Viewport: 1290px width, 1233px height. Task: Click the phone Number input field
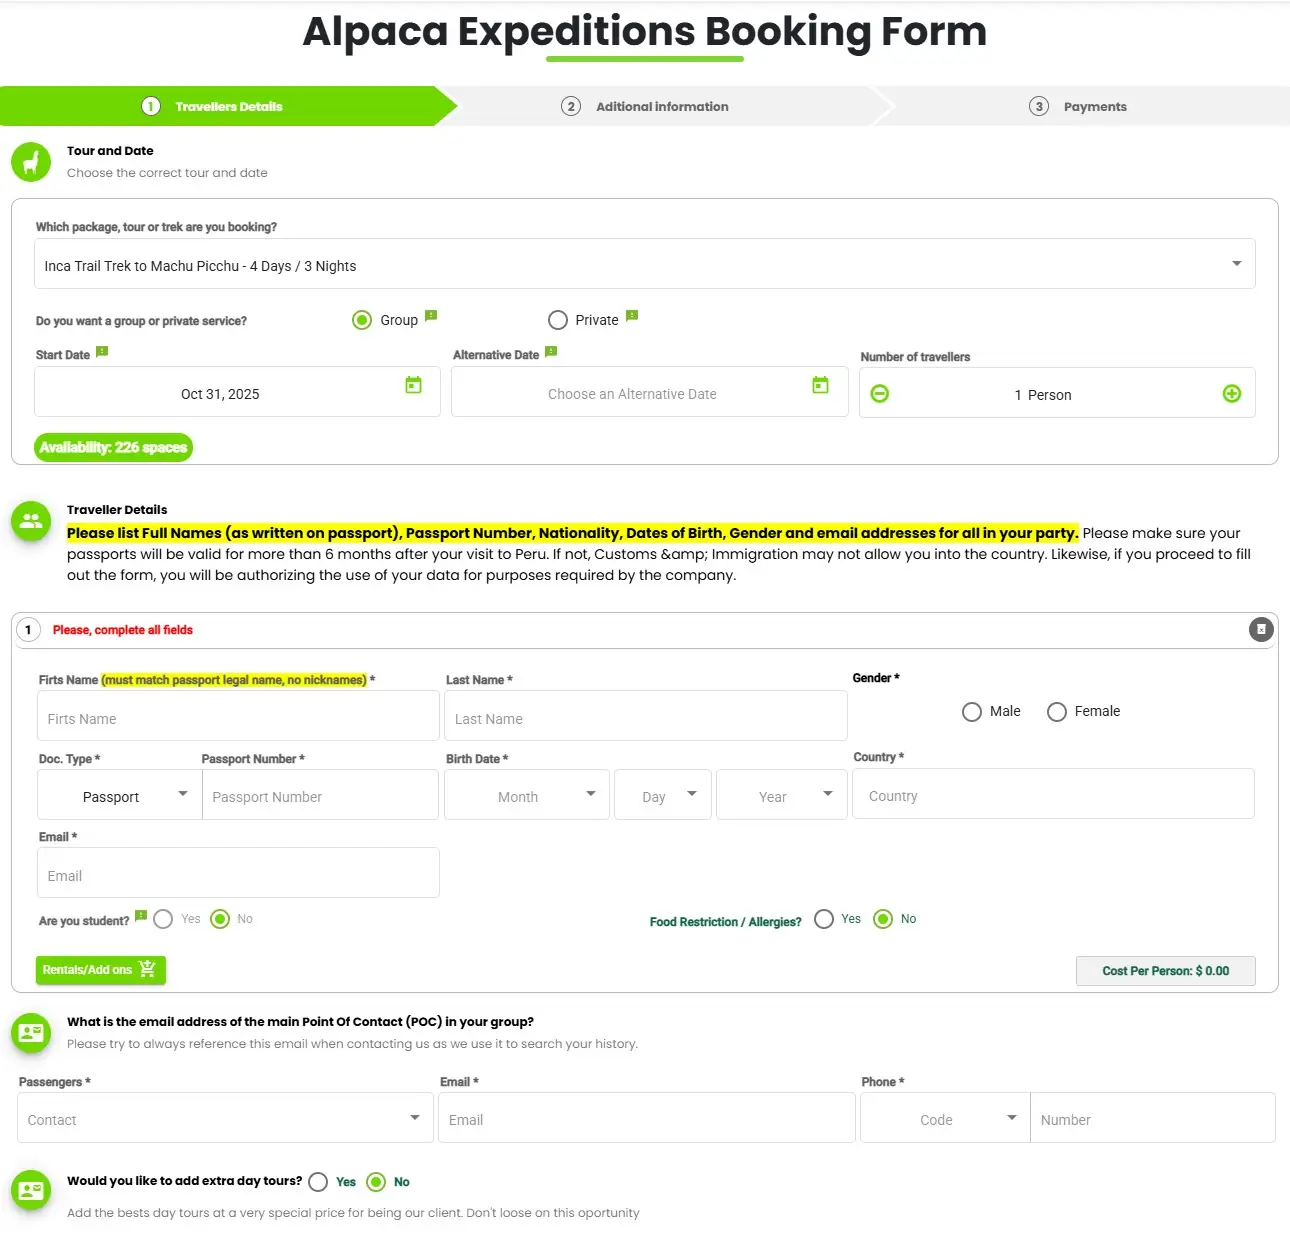[x=1153, y=1118]
